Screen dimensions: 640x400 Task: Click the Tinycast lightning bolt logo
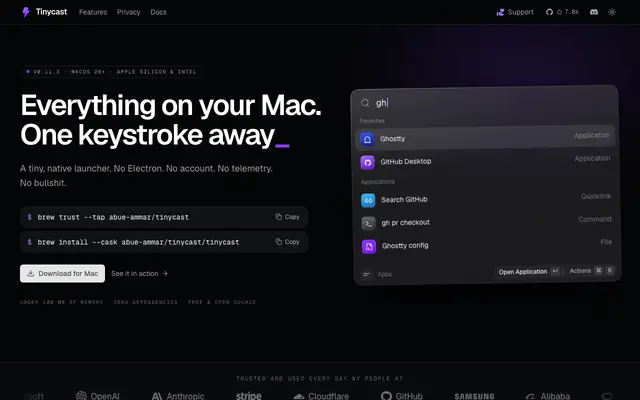coord(26,12)
